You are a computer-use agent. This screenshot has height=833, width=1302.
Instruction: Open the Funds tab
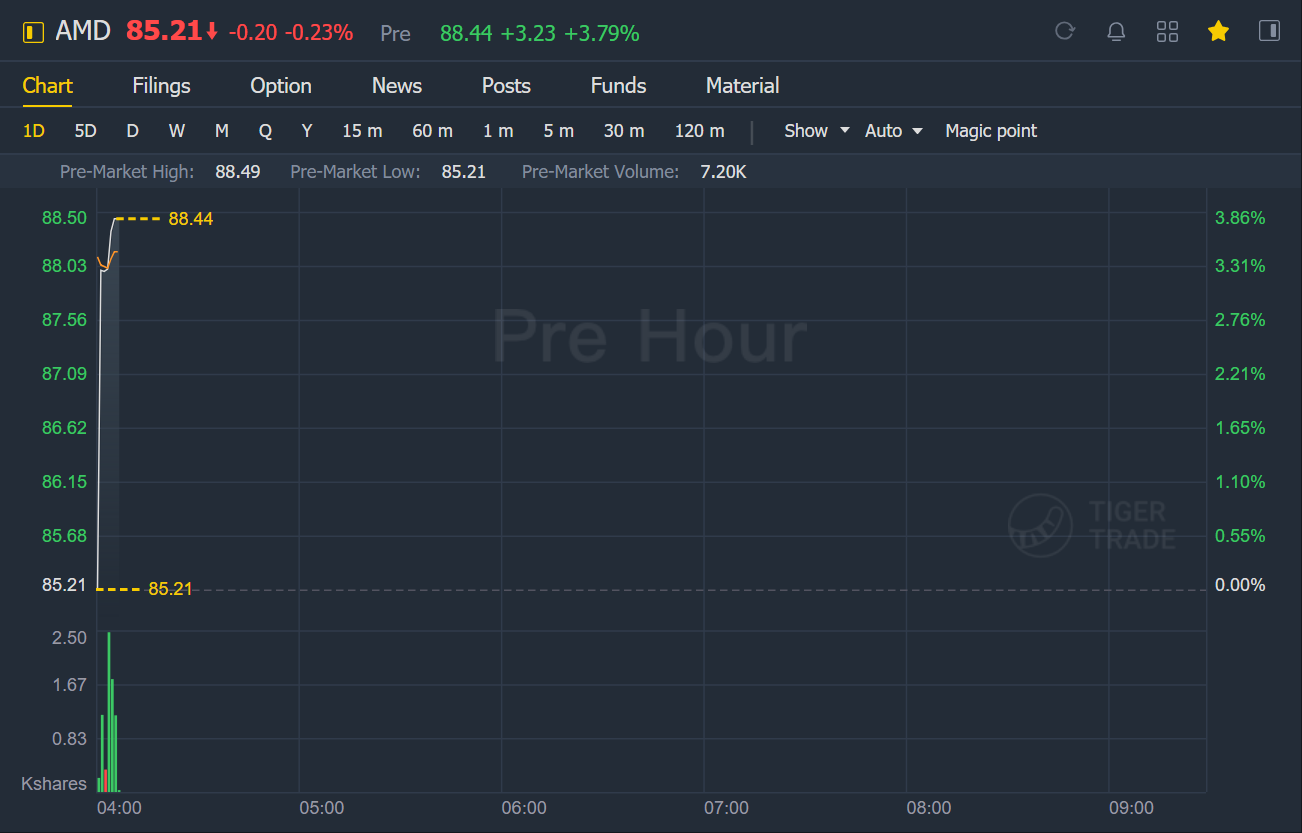pos(618,86)
